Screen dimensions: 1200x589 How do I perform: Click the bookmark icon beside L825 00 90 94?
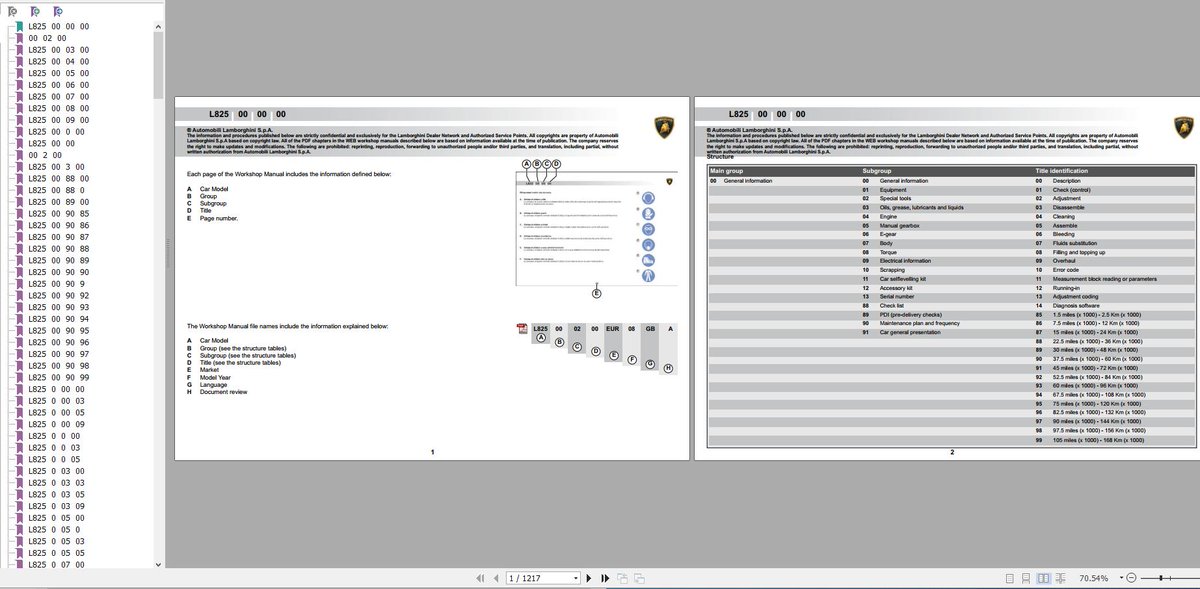tap(19, 319)
